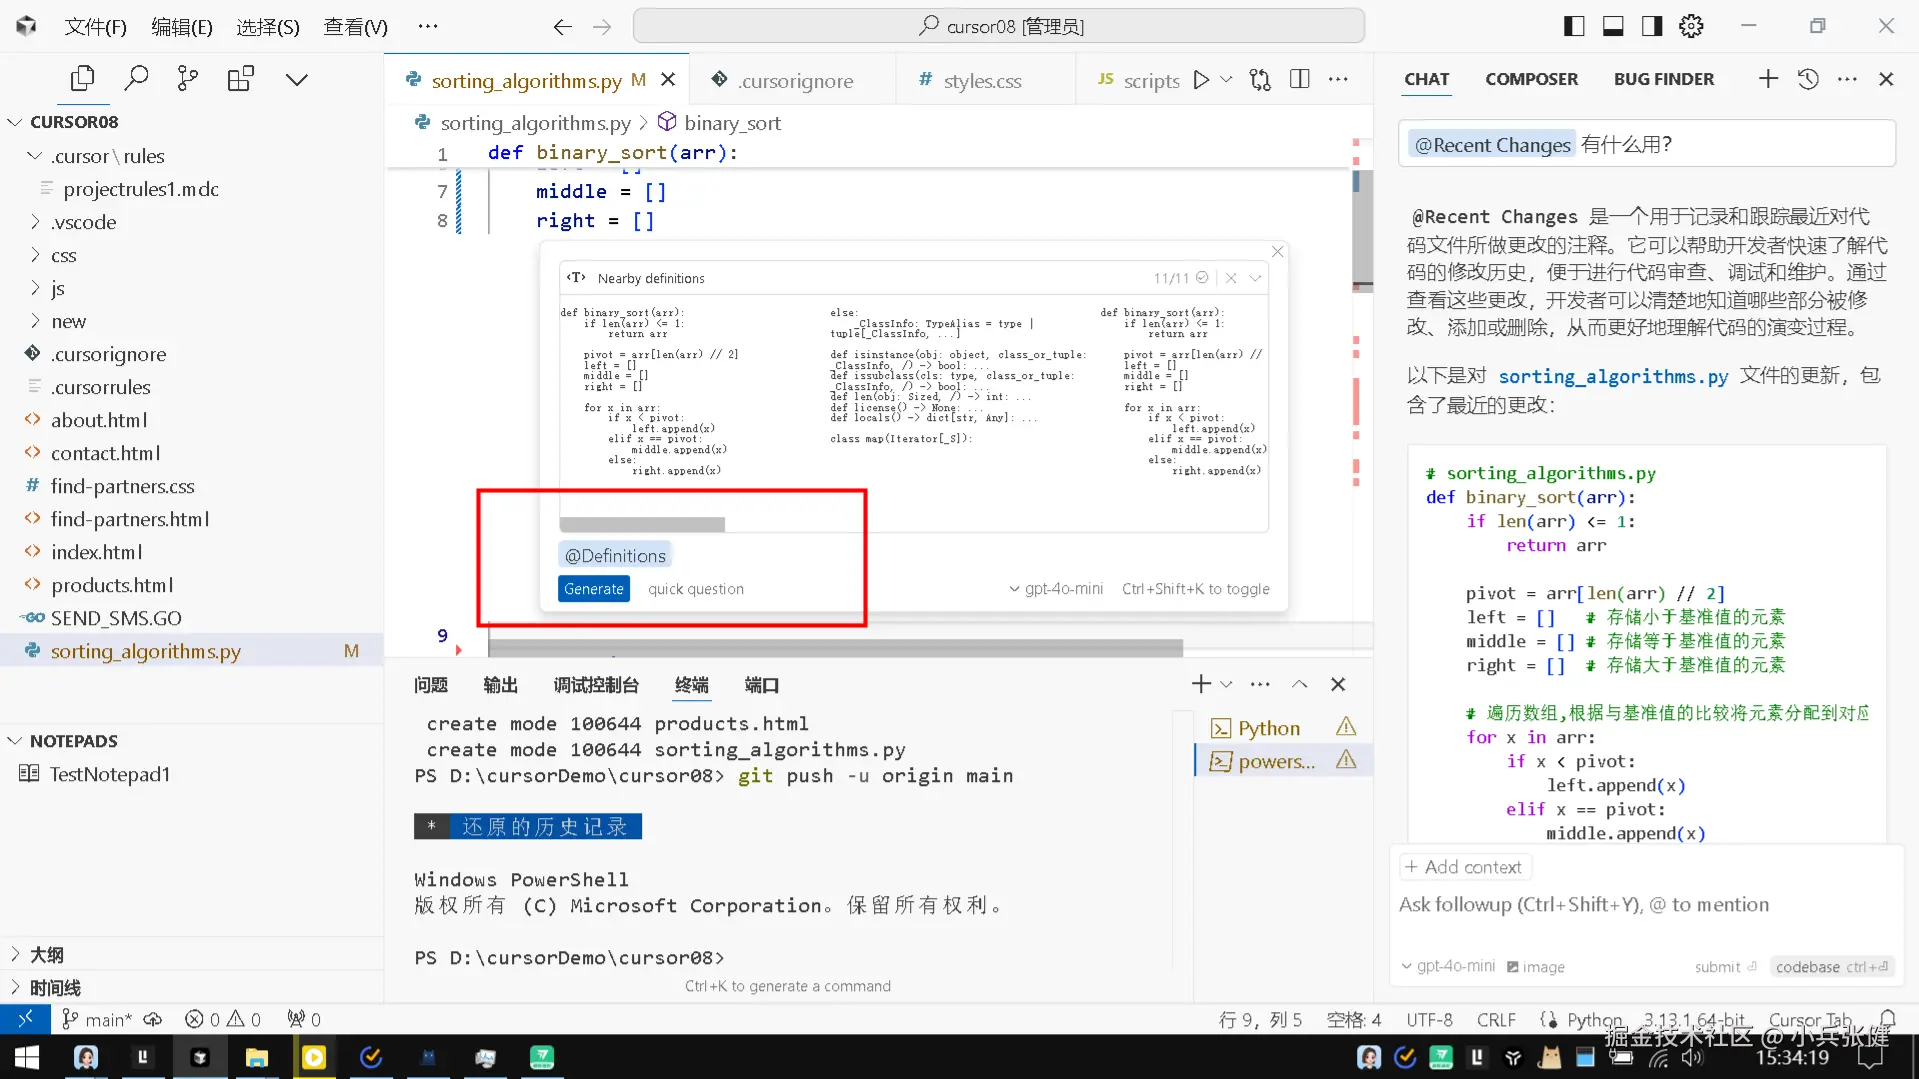1919x1079 pixels.
Task: Toggle the primary sidebar layout icon
Action: pos(1574,26)
